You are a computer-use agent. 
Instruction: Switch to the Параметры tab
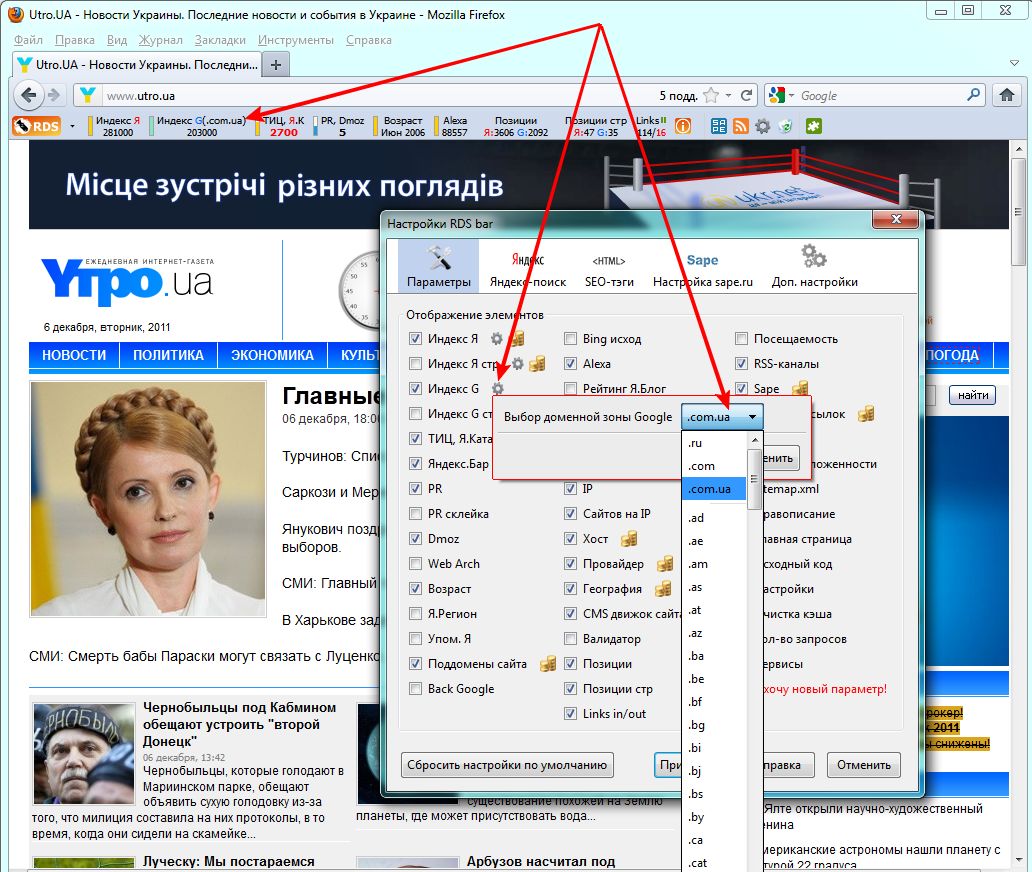(439, 266)
